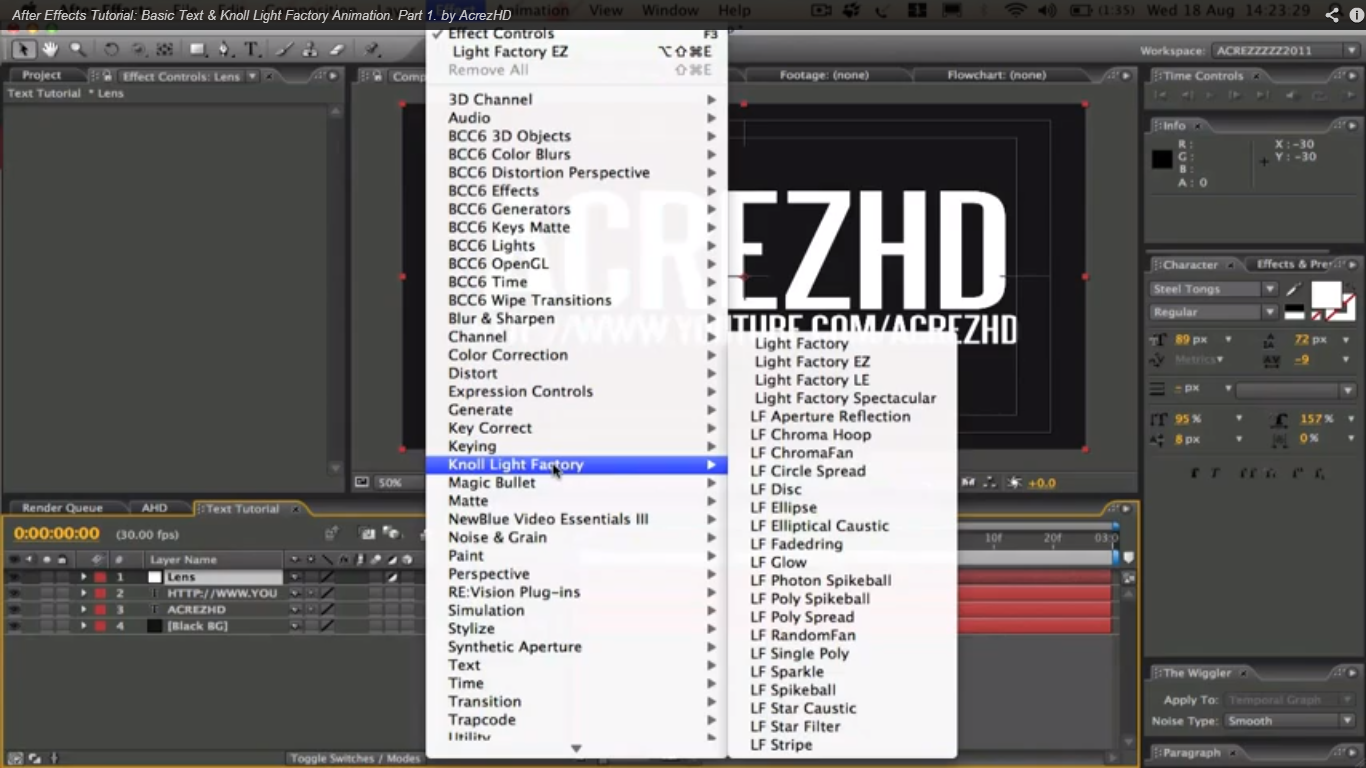Image resolution: width=1366 pixels, height=768 pixels.
Task: Select the Puppet Pin tool
Action: coord(372,49)
